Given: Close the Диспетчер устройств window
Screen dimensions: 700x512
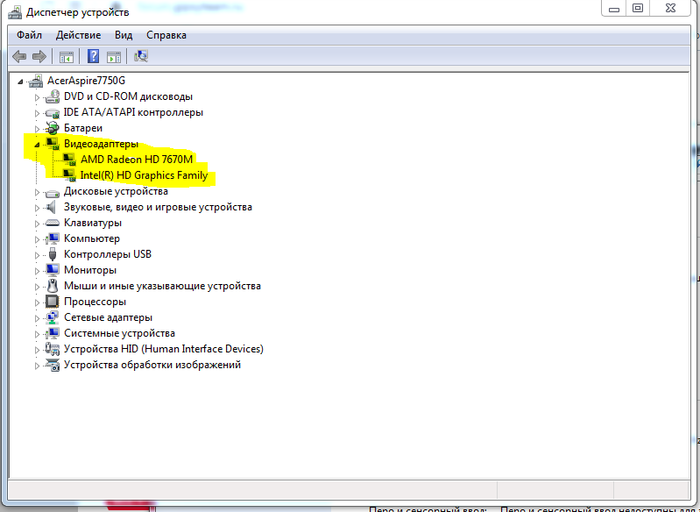Looking at the screenshot, I should (671, 8).
